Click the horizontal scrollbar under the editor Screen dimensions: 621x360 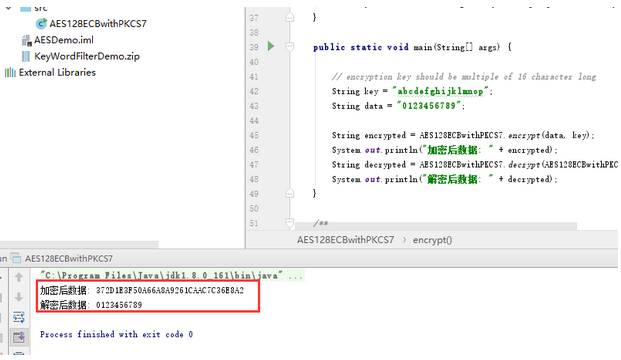436,226
